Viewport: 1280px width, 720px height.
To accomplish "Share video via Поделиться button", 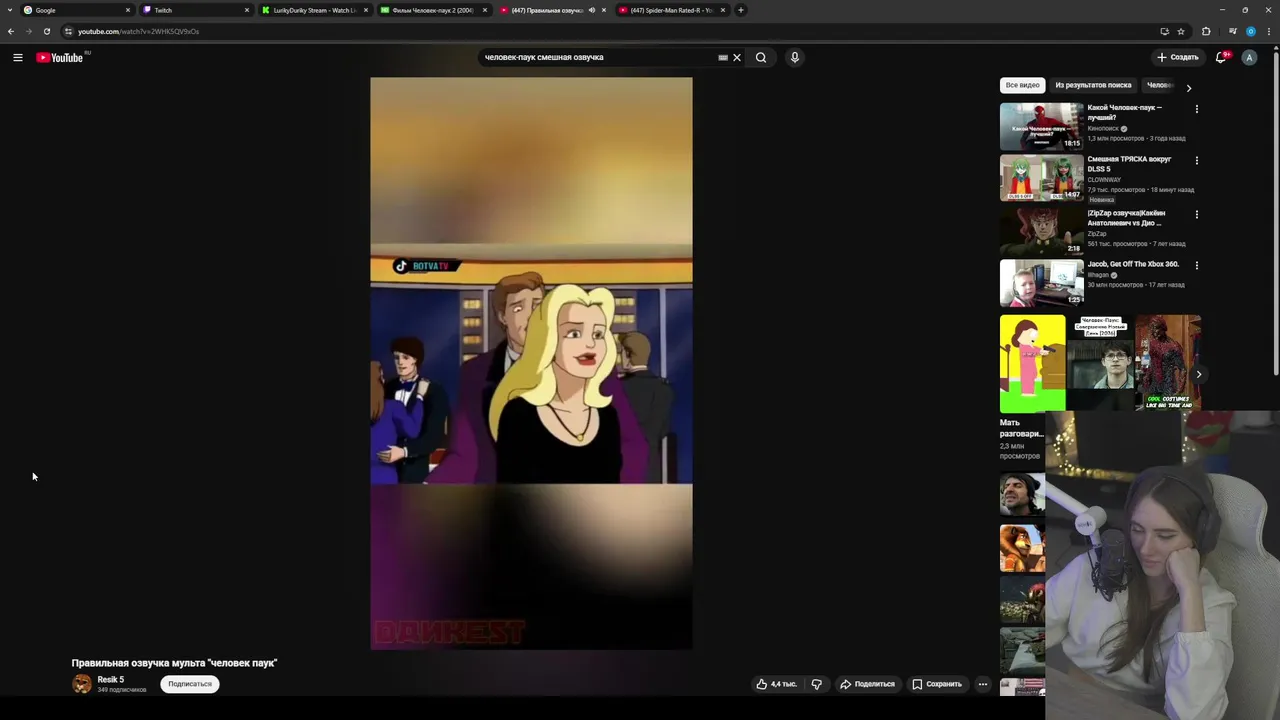I will pyautogui.click(x=867, y=684).
